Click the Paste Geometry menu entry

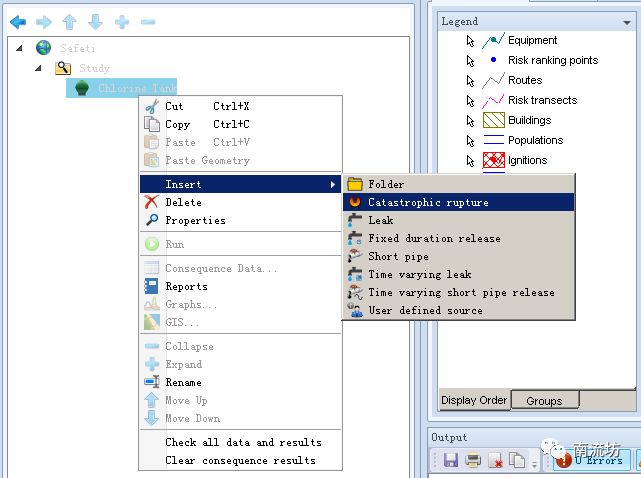(x=240, y=160)
